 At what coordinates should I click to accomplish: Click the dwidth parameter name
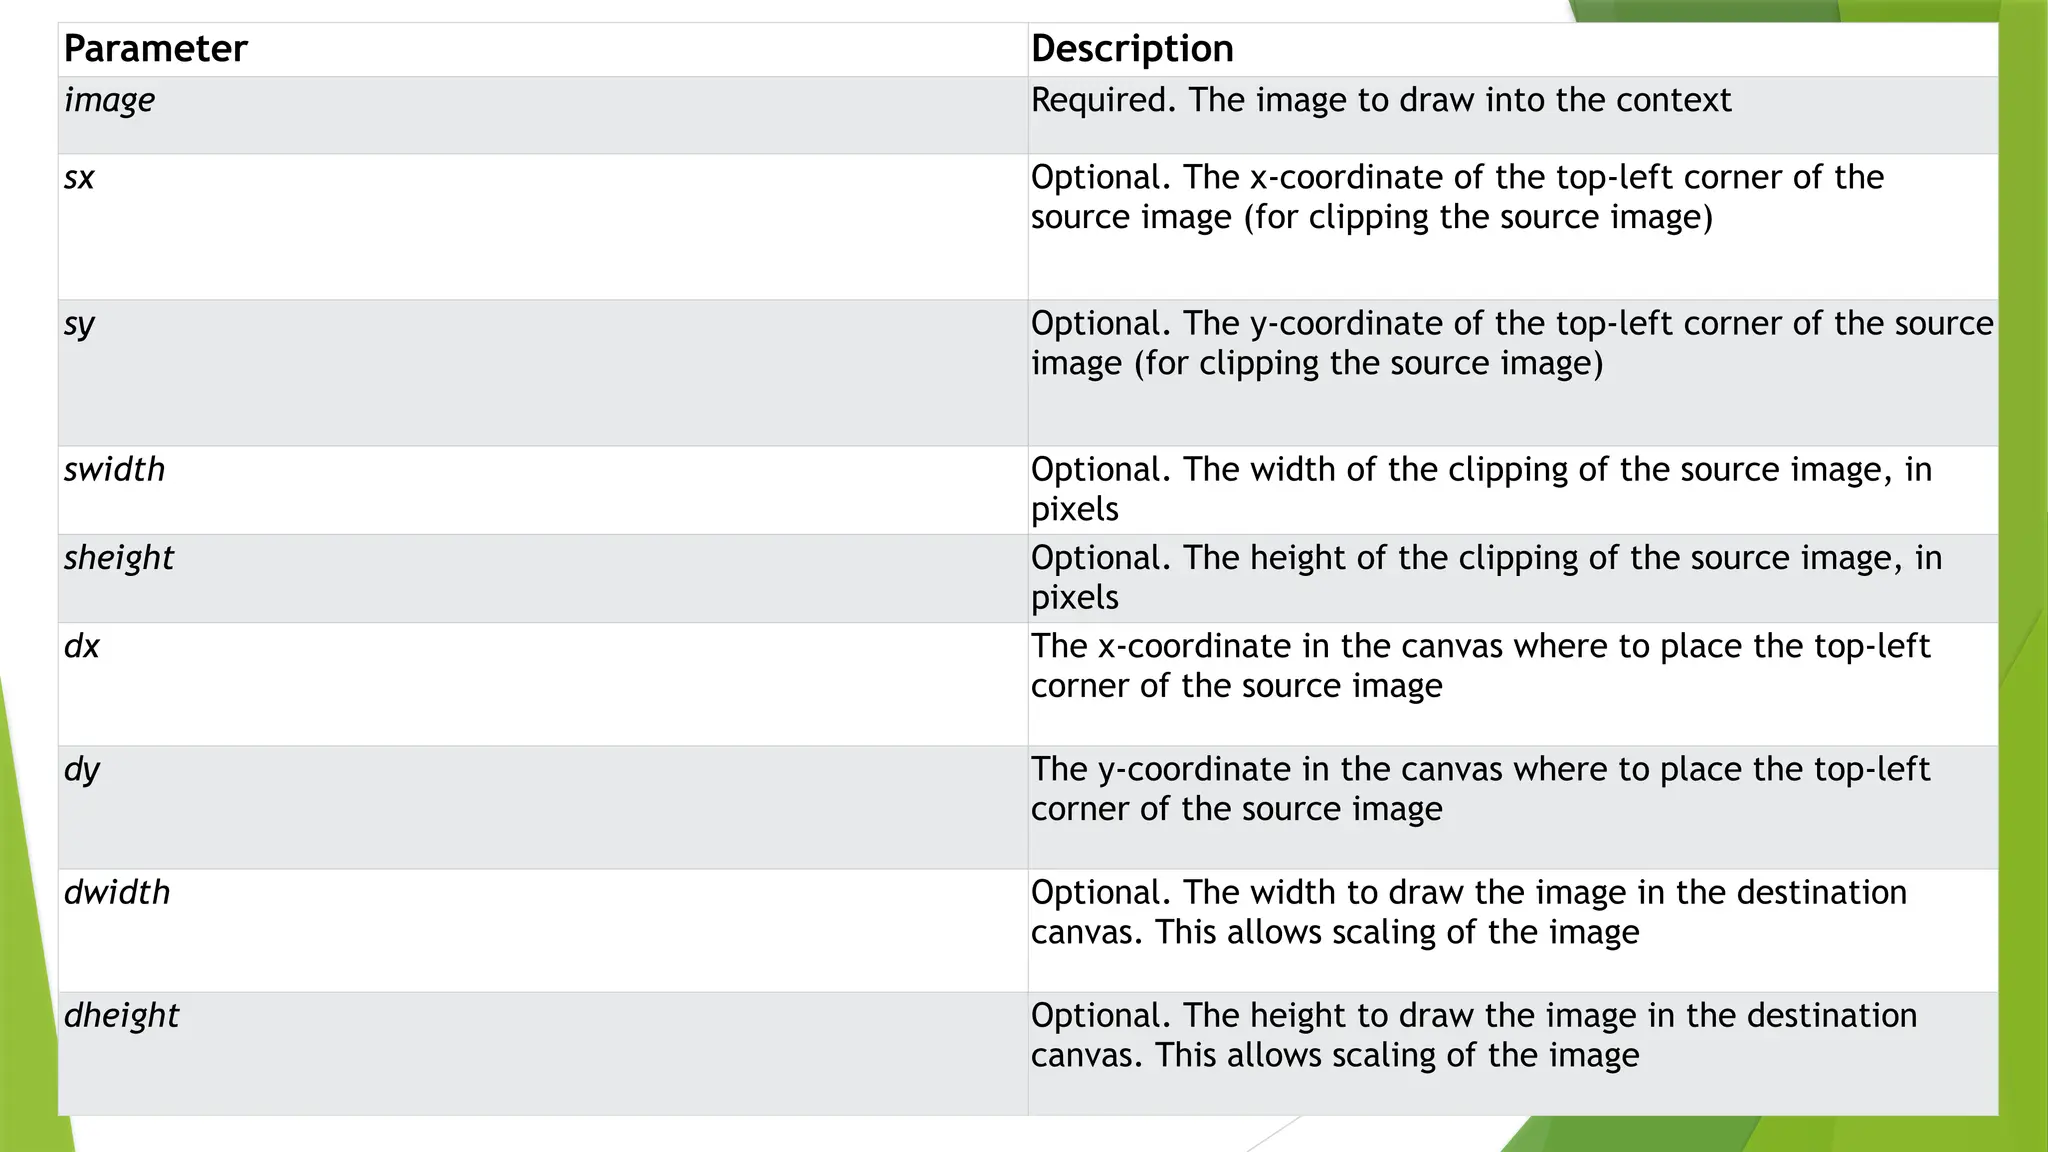click(x=117, y=893)
